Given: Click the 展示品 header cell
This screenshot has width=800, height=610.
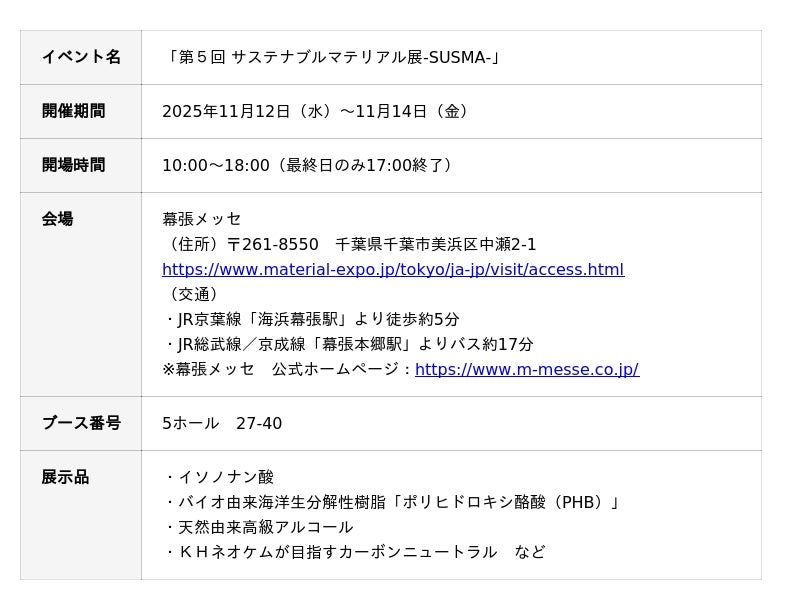Looking at the screenshot, I should click(65, 477).
